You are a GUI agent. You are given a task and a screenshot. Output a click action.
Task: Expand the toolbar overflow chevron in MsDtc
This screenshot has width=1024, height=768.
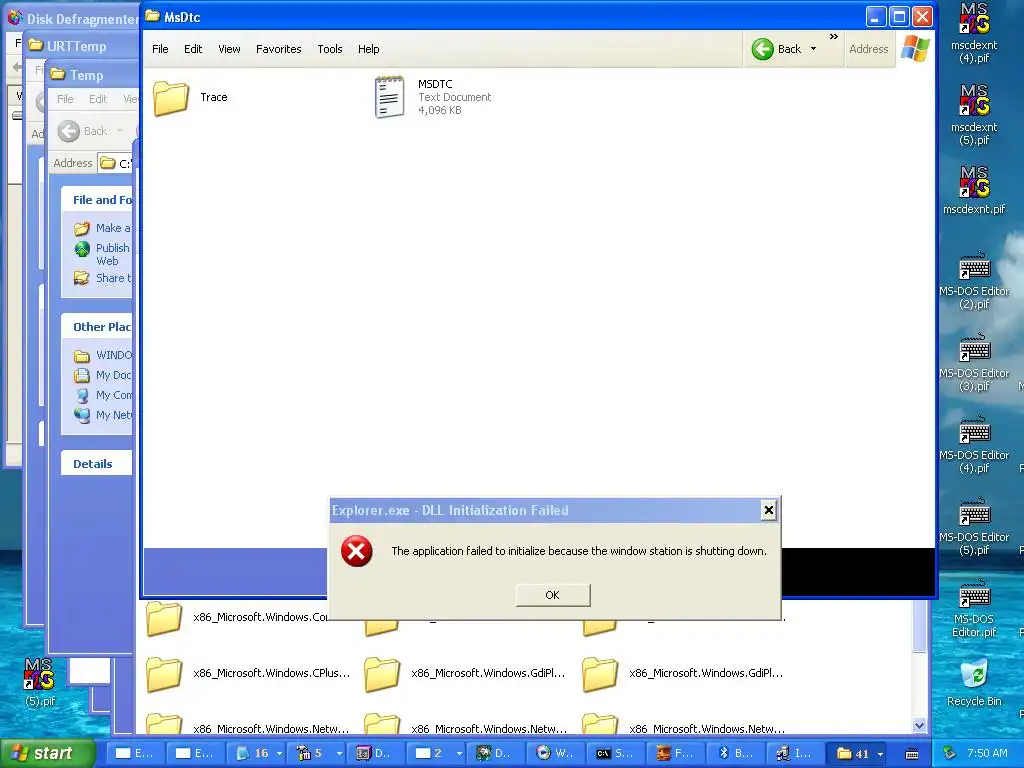[833, 37]
